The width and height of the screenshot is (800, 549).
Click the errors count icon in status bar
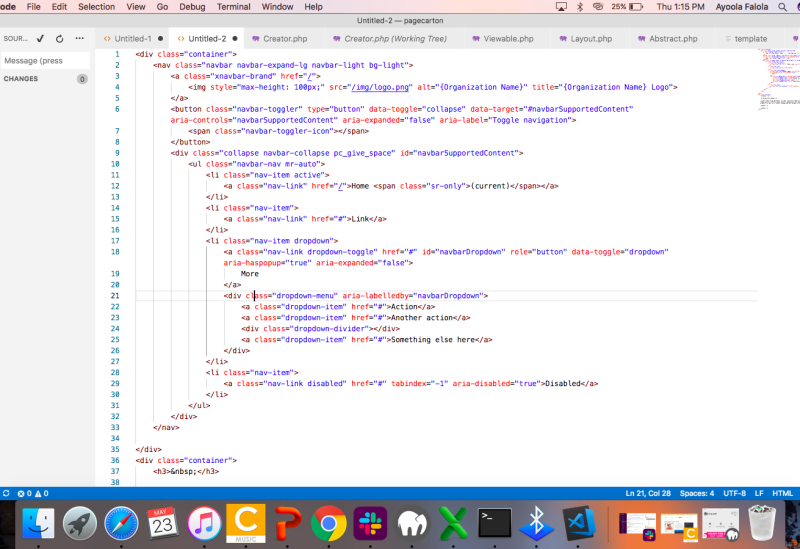tap(24, 493)
